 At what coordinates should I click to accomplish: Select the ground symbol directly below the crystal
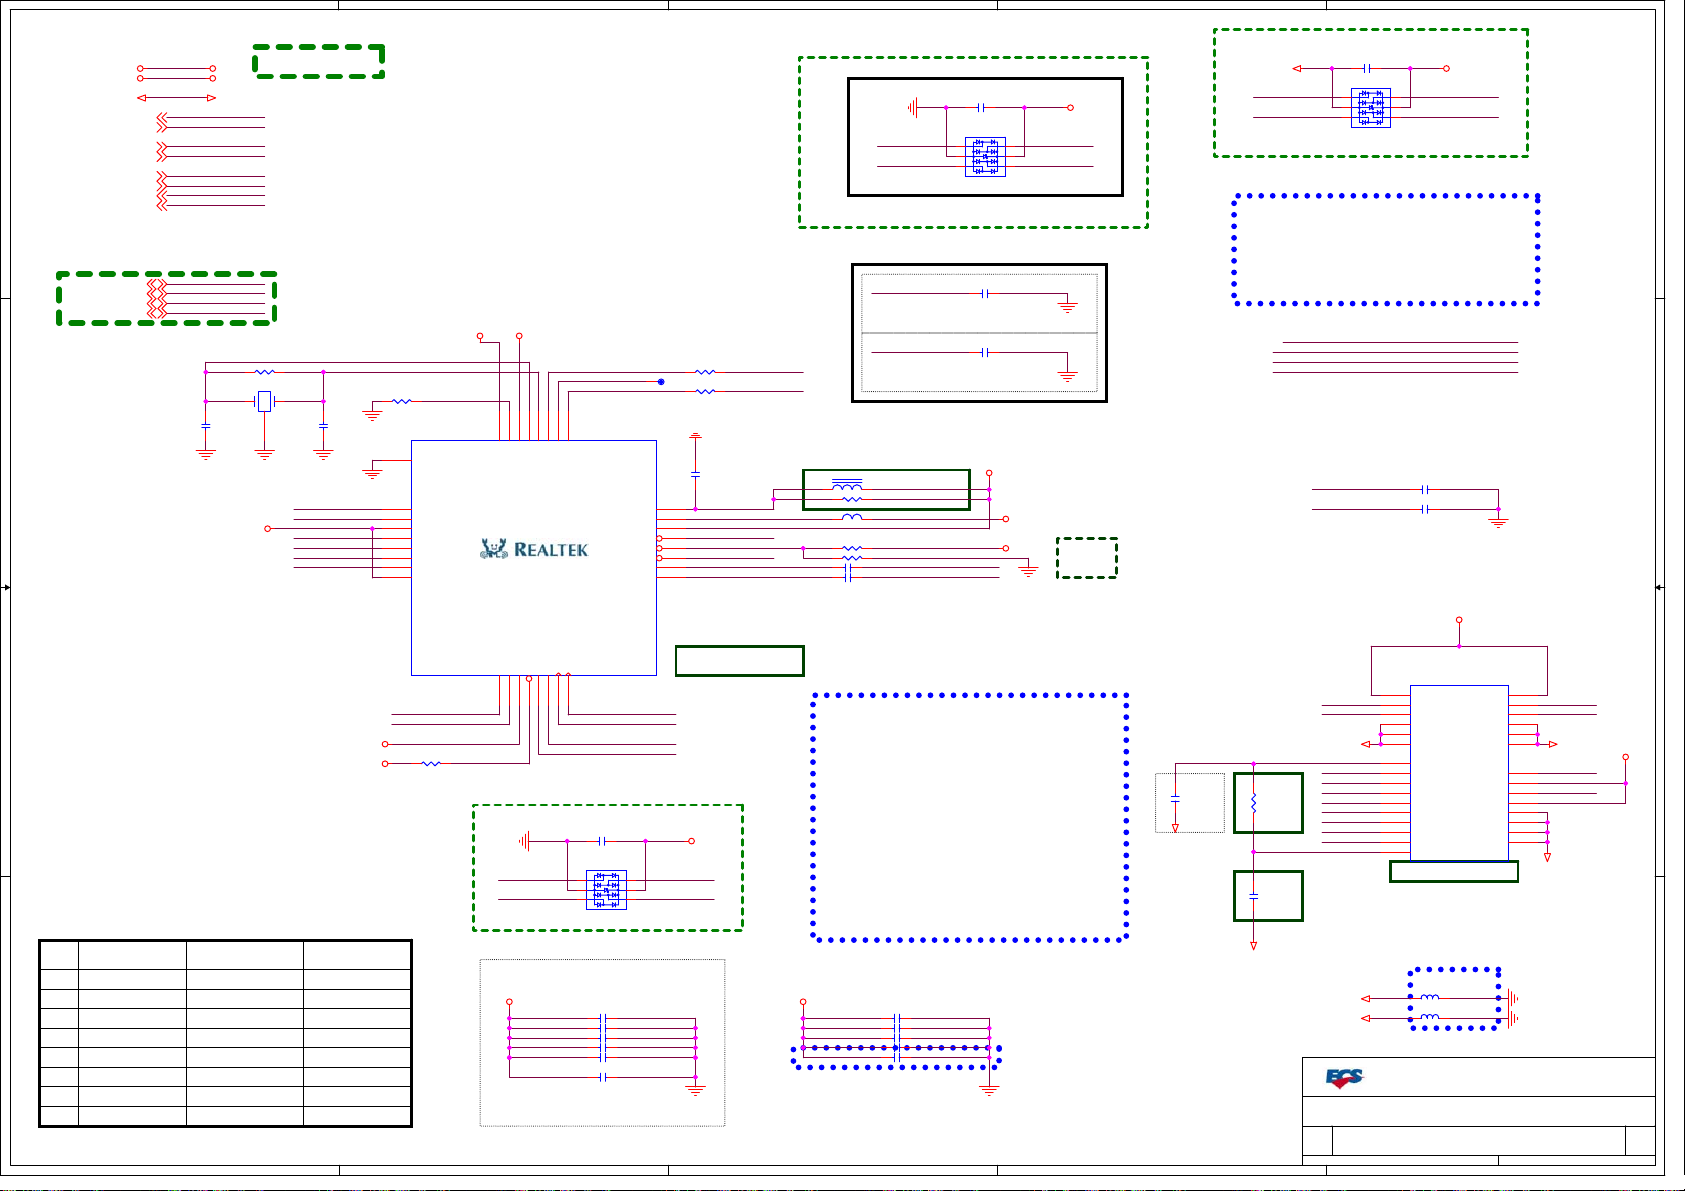(264, 455)
